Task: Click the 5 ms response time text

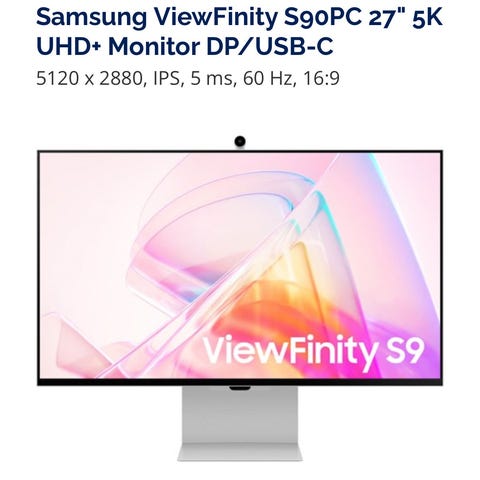Action: (213, 79)
